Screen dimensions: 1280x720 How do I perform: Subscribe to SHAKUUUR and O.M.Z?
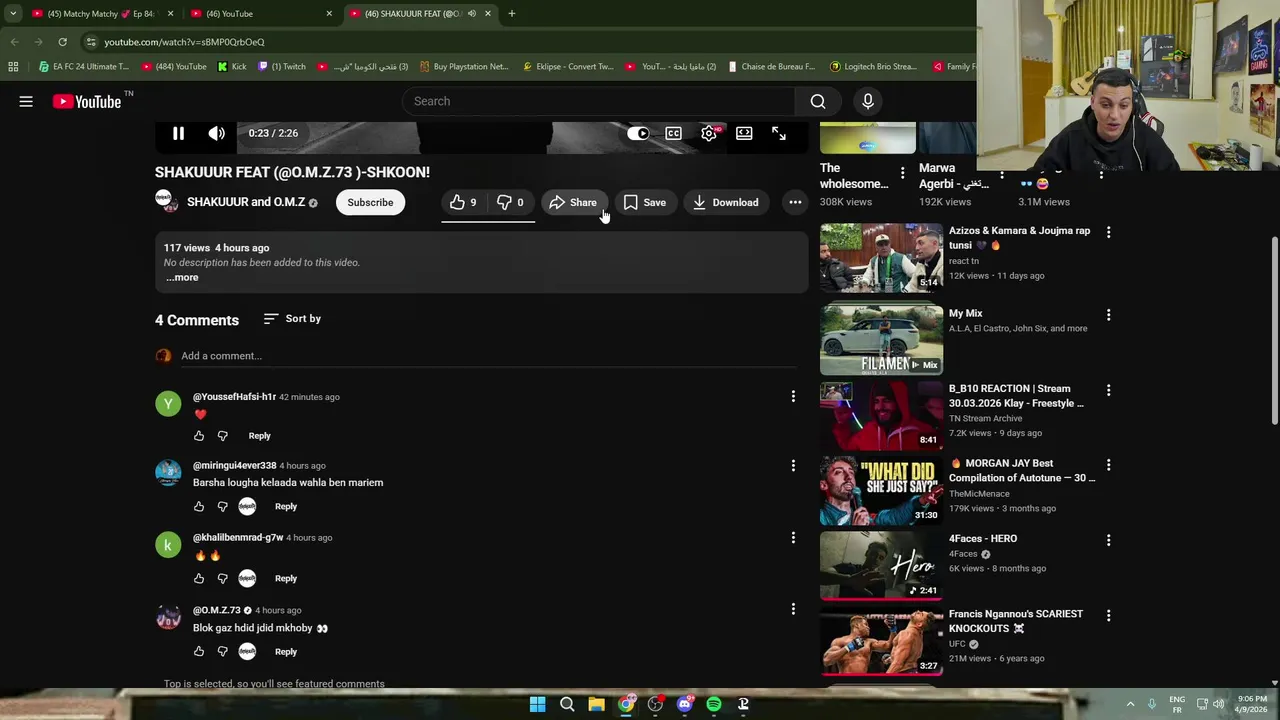click(x=370, y=202)
